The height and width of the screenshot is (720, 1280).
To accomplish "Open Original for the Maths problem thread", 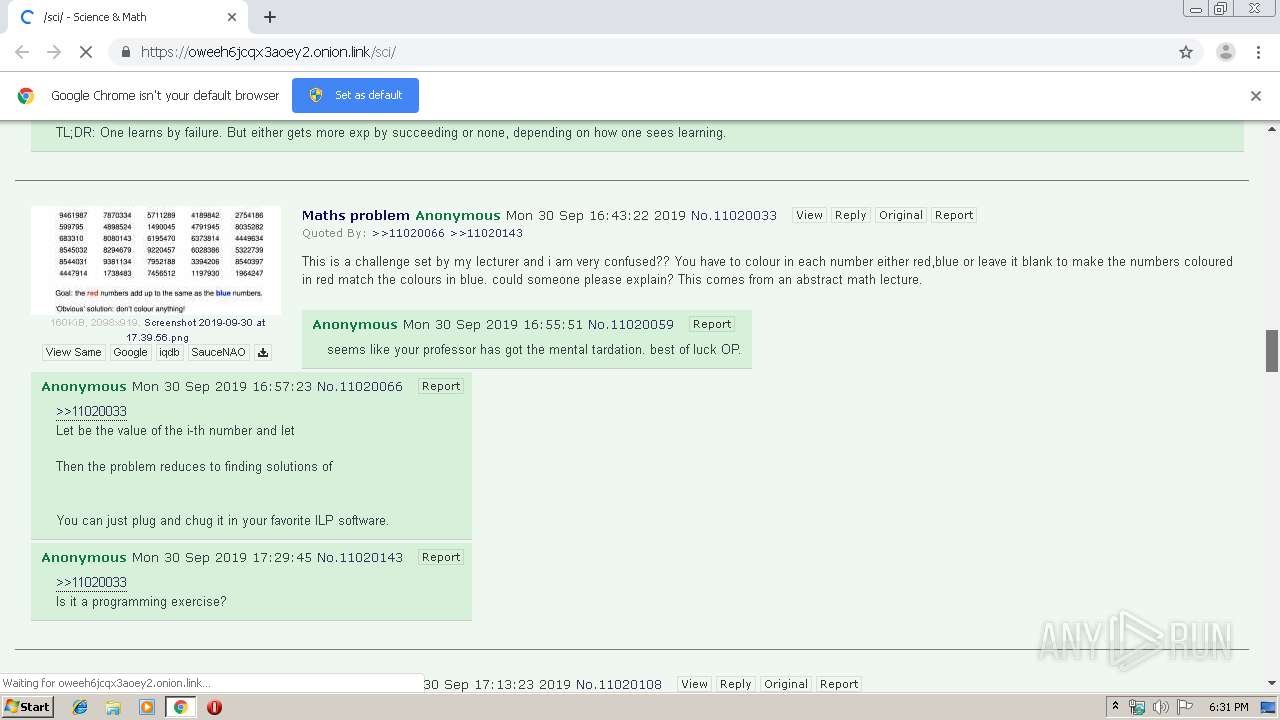I will 901,215.
